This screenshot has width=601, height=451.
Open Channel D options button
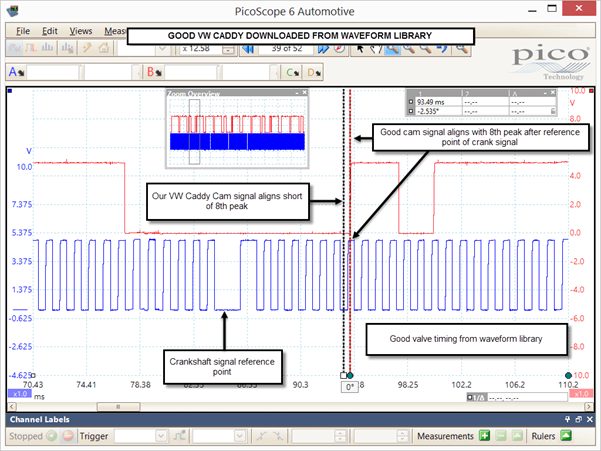pyautogui.click(x=314, y=72)
